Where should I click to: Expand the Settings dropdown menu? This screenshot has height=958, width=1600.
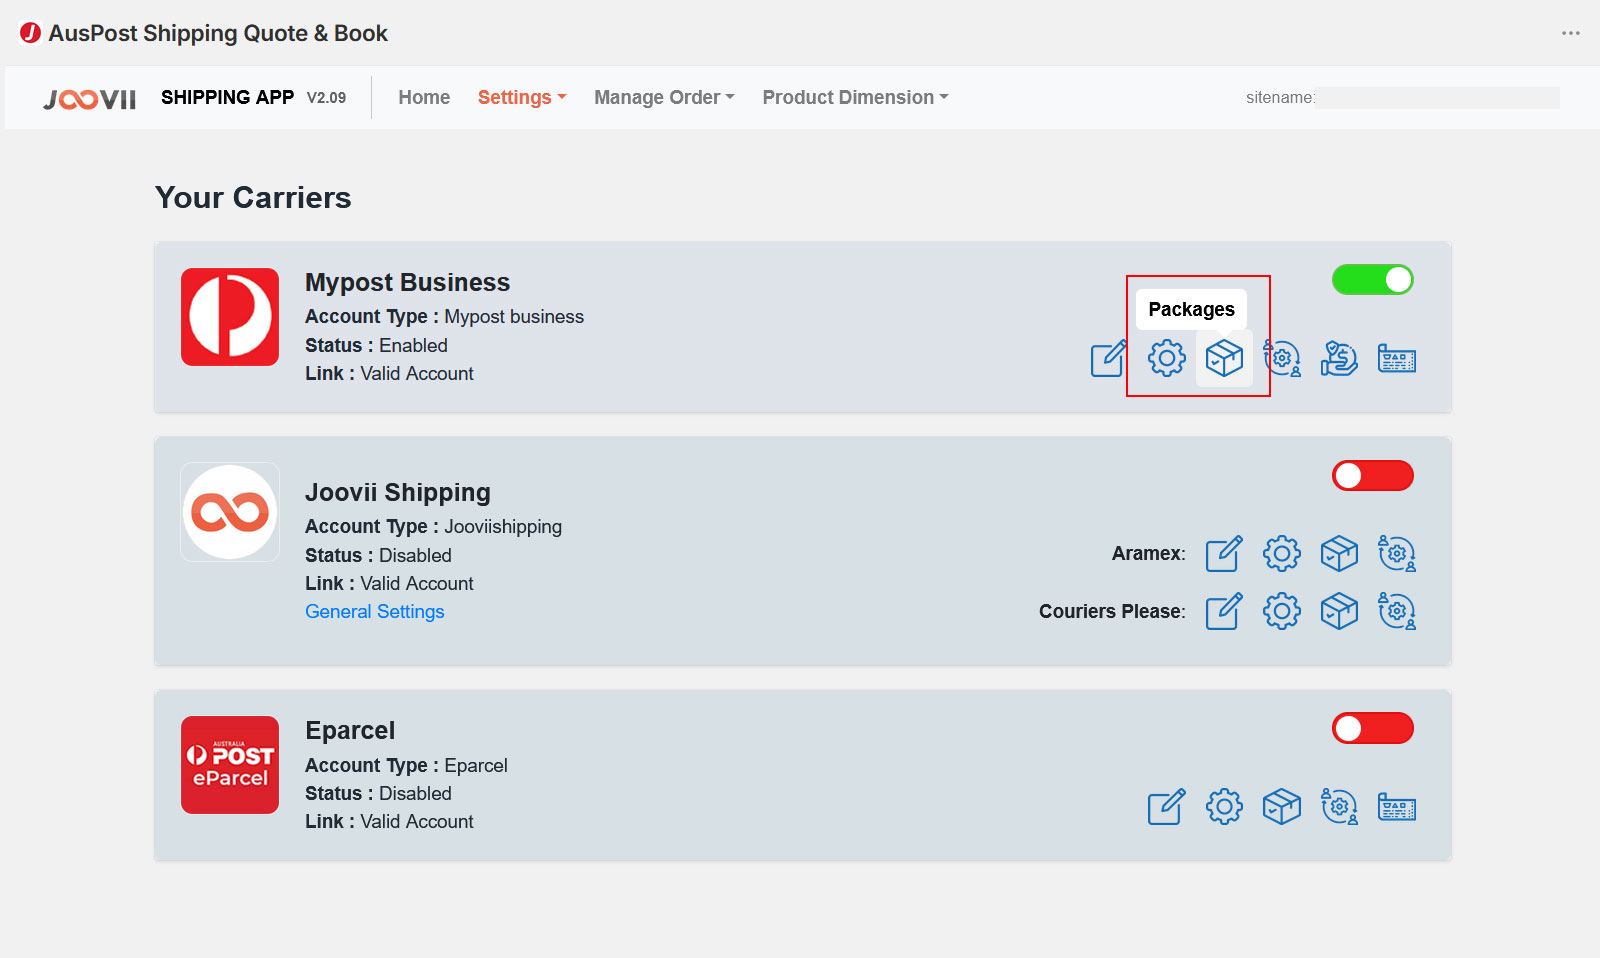tap(522, 97)
